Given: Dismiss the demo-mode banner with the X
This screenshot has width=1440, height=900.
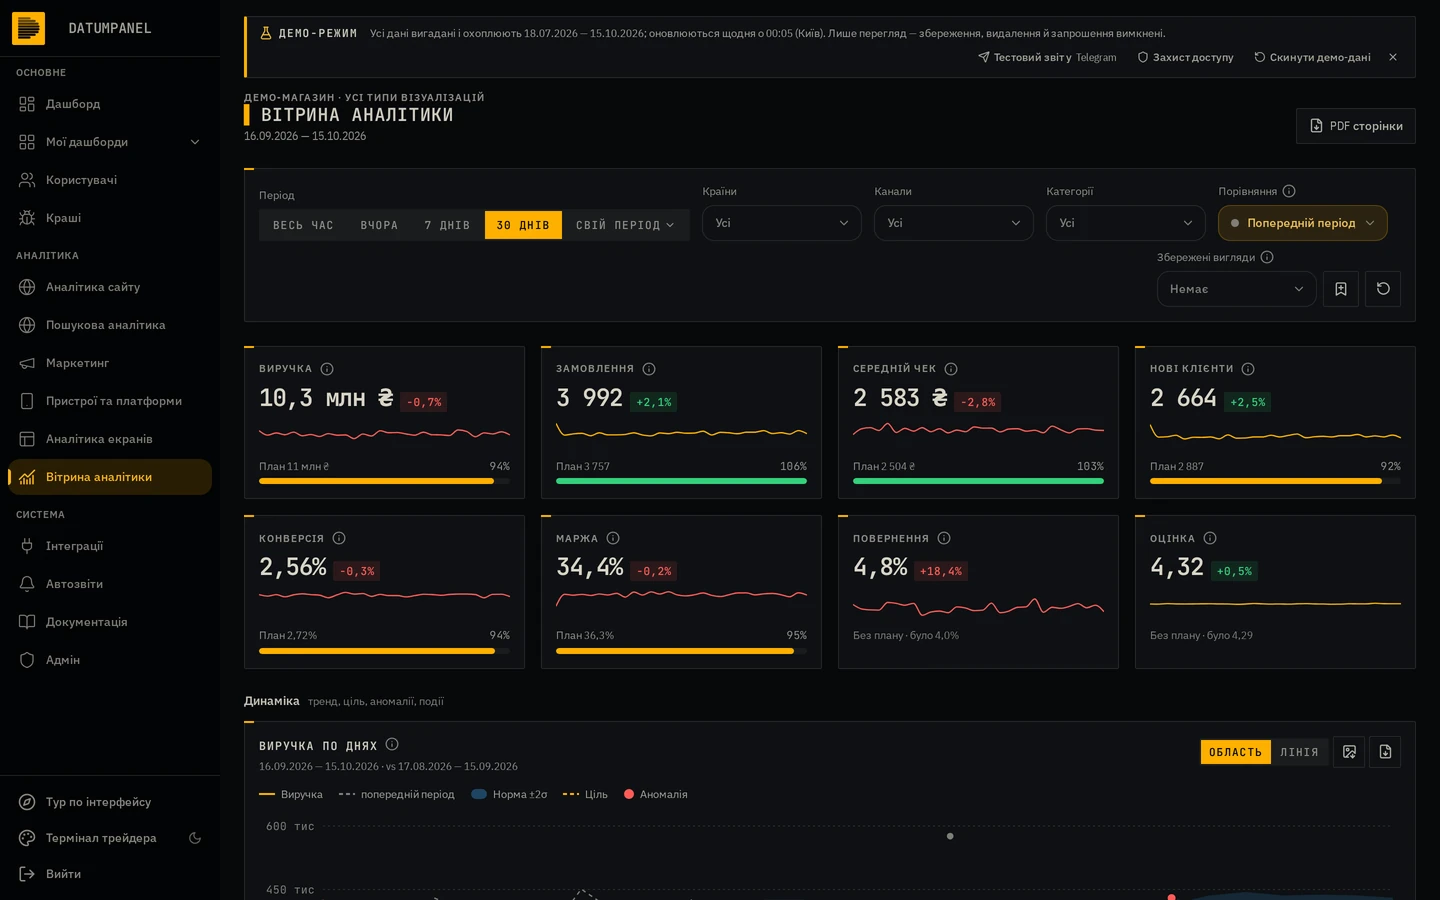Looking at the screenshot, I should coord(1393,57).
